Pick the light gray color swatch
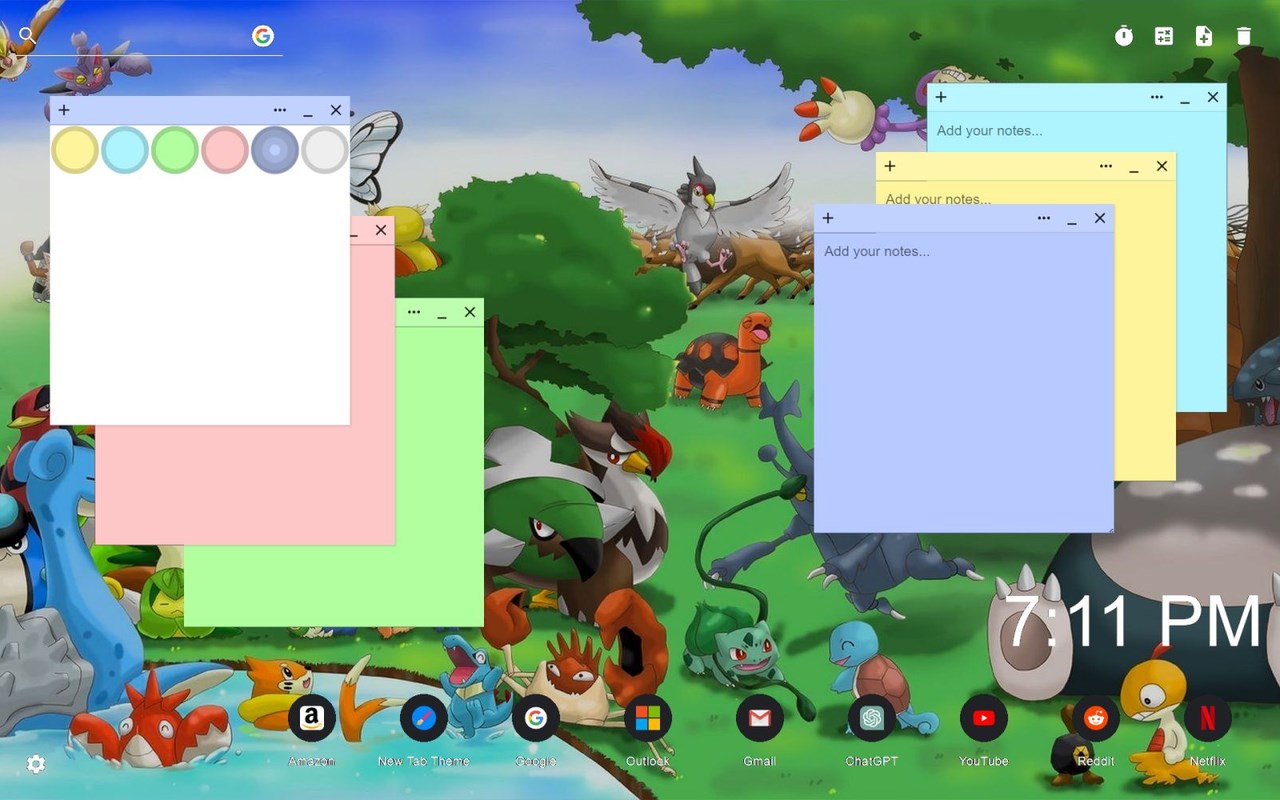Screen dimensions: 1280x800 (x=325, y=150)
